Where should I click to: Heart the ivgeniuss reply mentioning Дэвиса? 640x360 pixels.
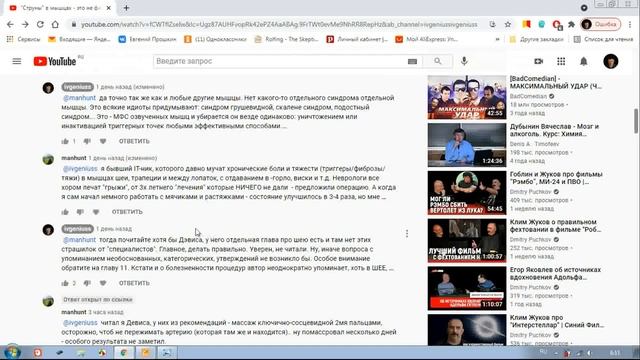pos(103,283)
